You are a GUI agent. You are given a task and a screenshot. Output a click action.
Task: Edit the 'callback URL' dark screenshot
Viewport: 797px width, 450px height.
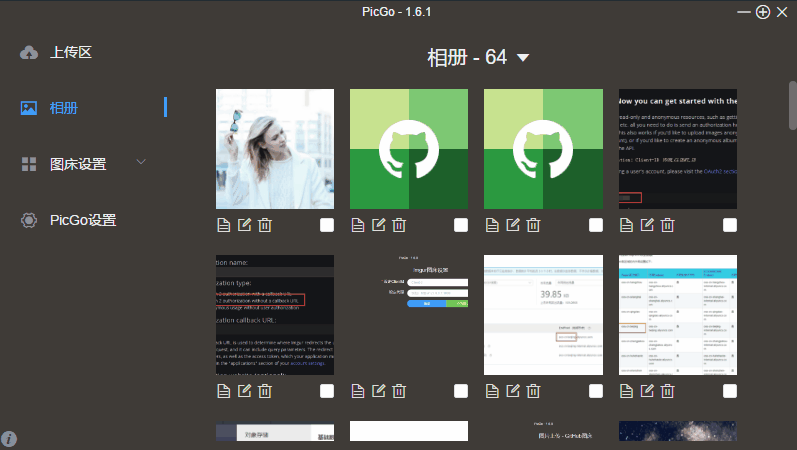244,391
